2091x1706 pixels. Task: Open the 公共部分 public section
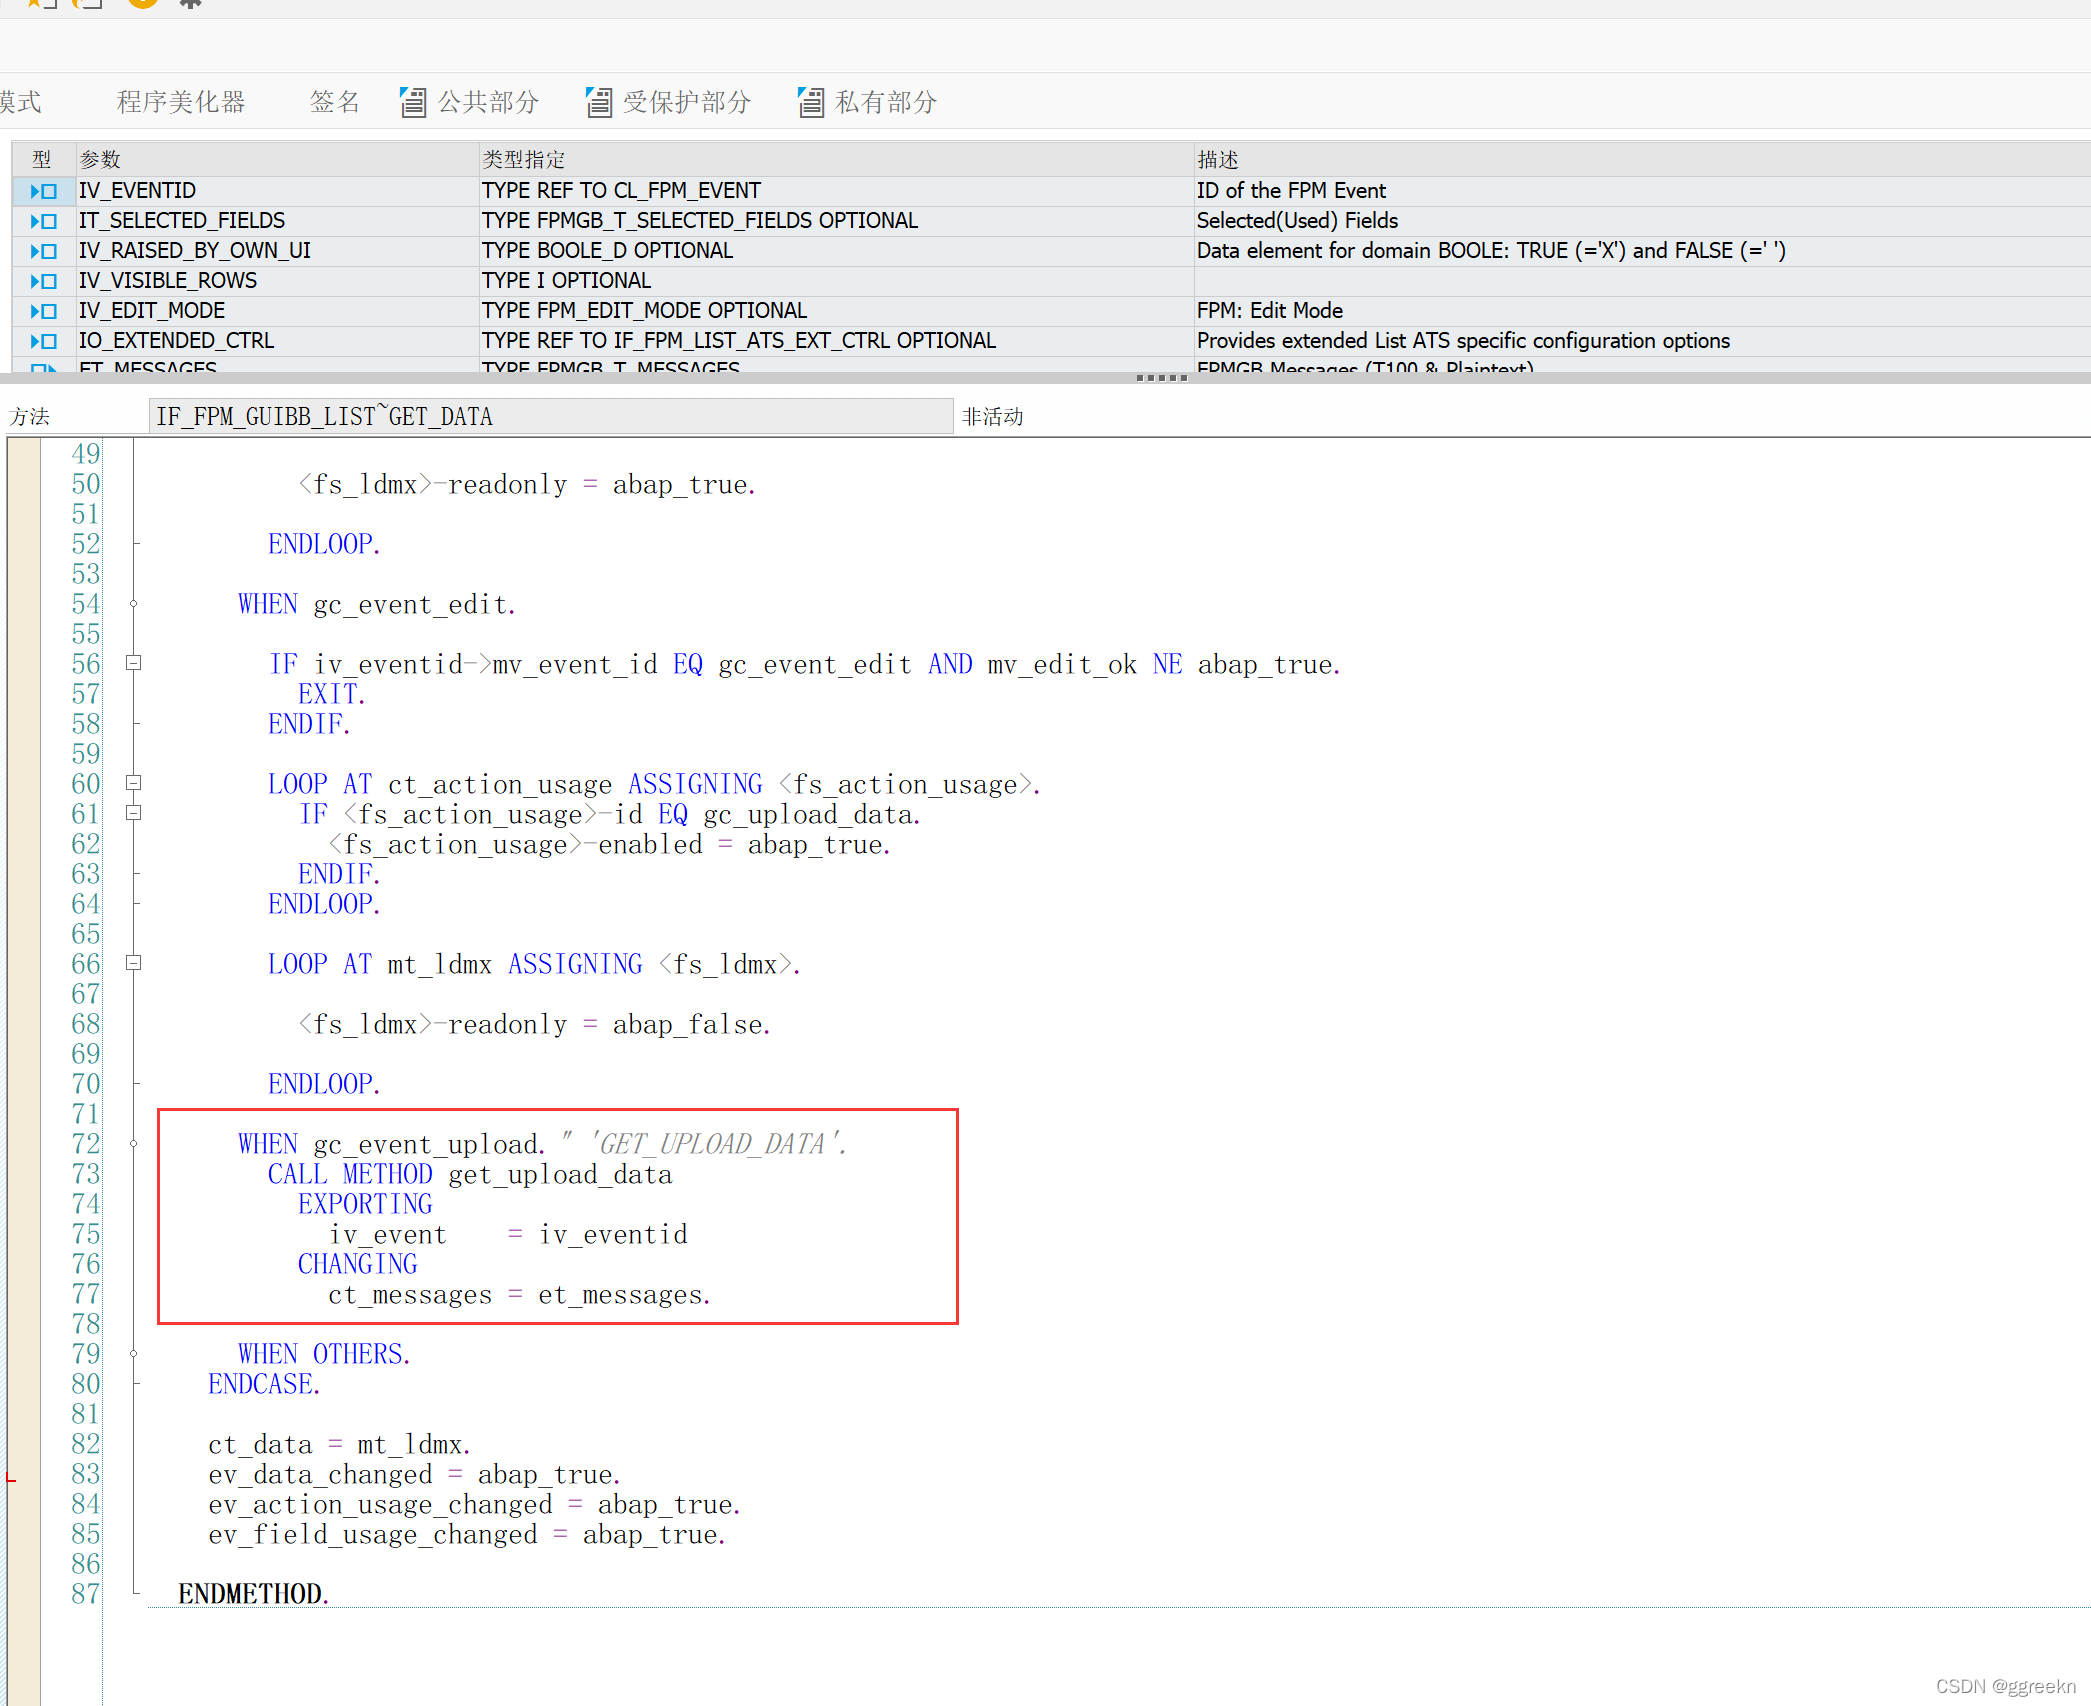[488, 102]
